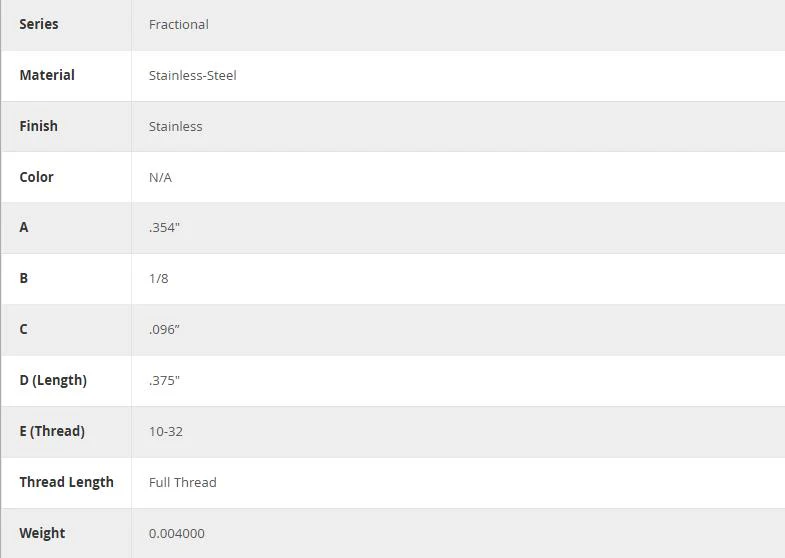Select the N/A color value

(x=160, y=178)
